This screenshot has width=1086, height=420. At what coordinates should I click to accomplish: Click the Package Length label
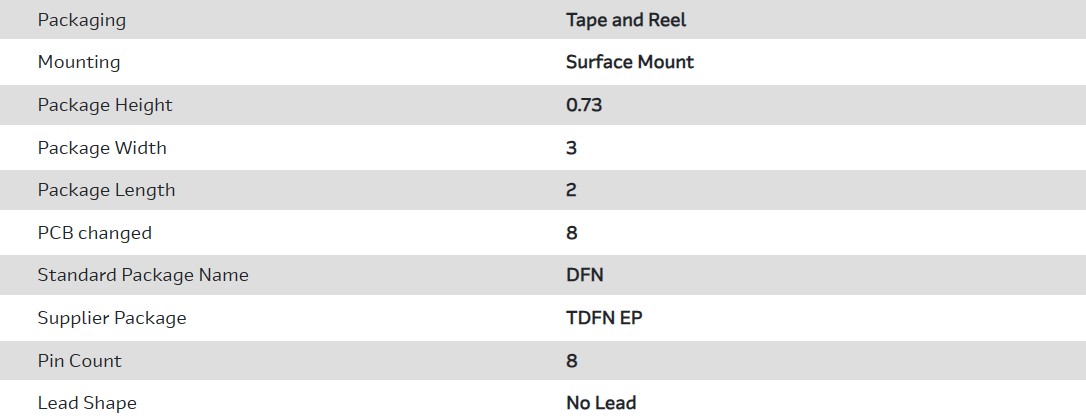[x=106, y=190]
